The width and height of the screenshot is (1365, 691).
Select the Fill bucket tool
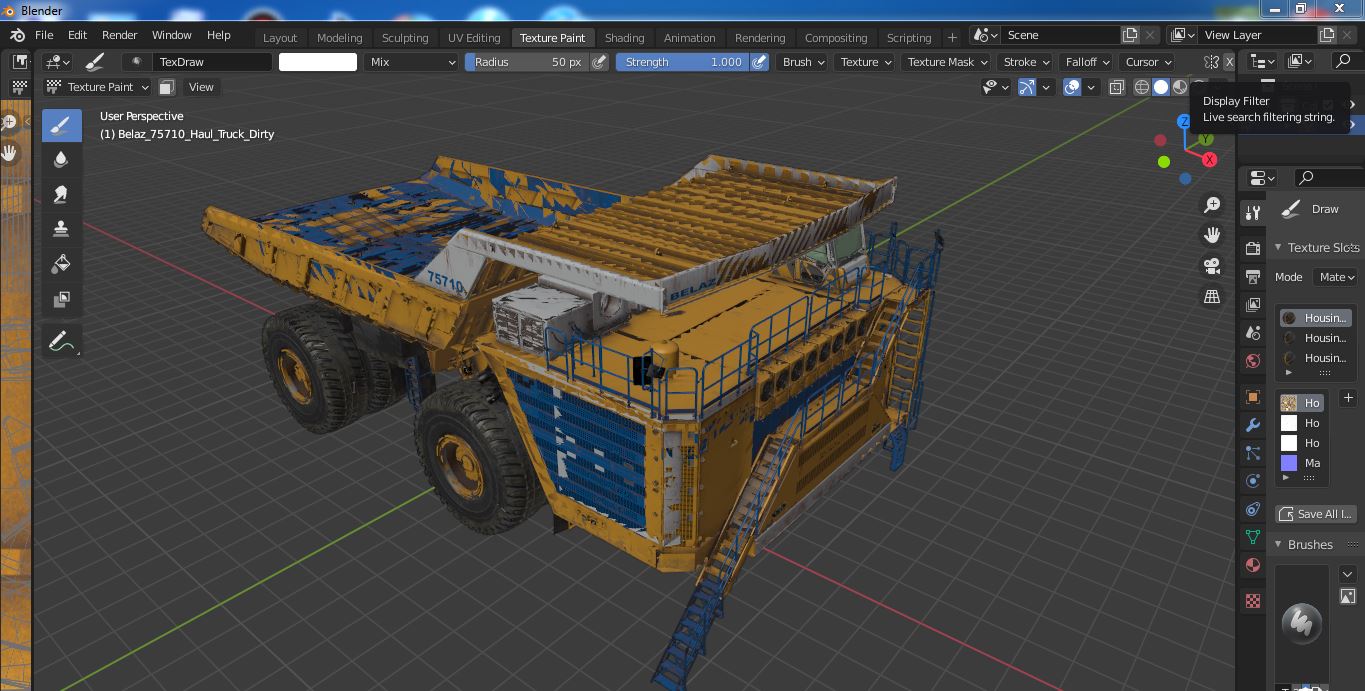[61, 264]
